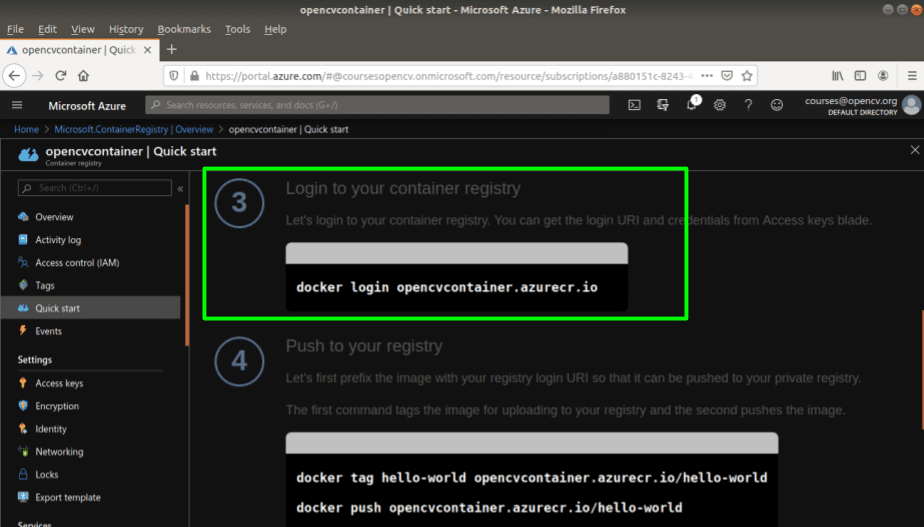
Task: Open Locks settings
Action: (47, 475)
